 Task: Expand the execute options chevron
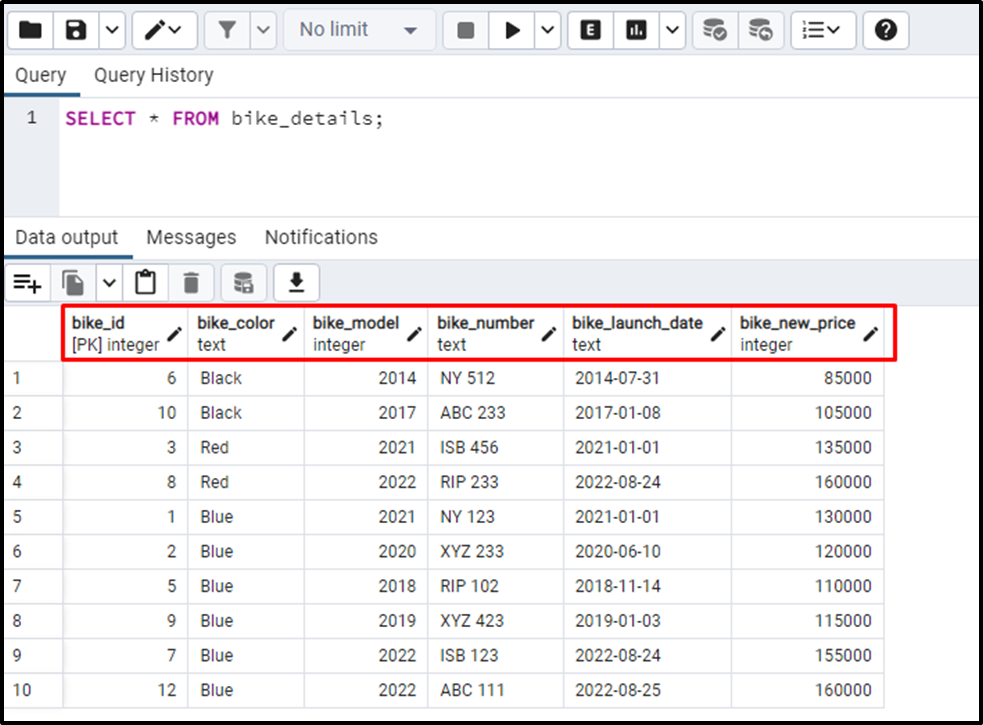(545, 30)
